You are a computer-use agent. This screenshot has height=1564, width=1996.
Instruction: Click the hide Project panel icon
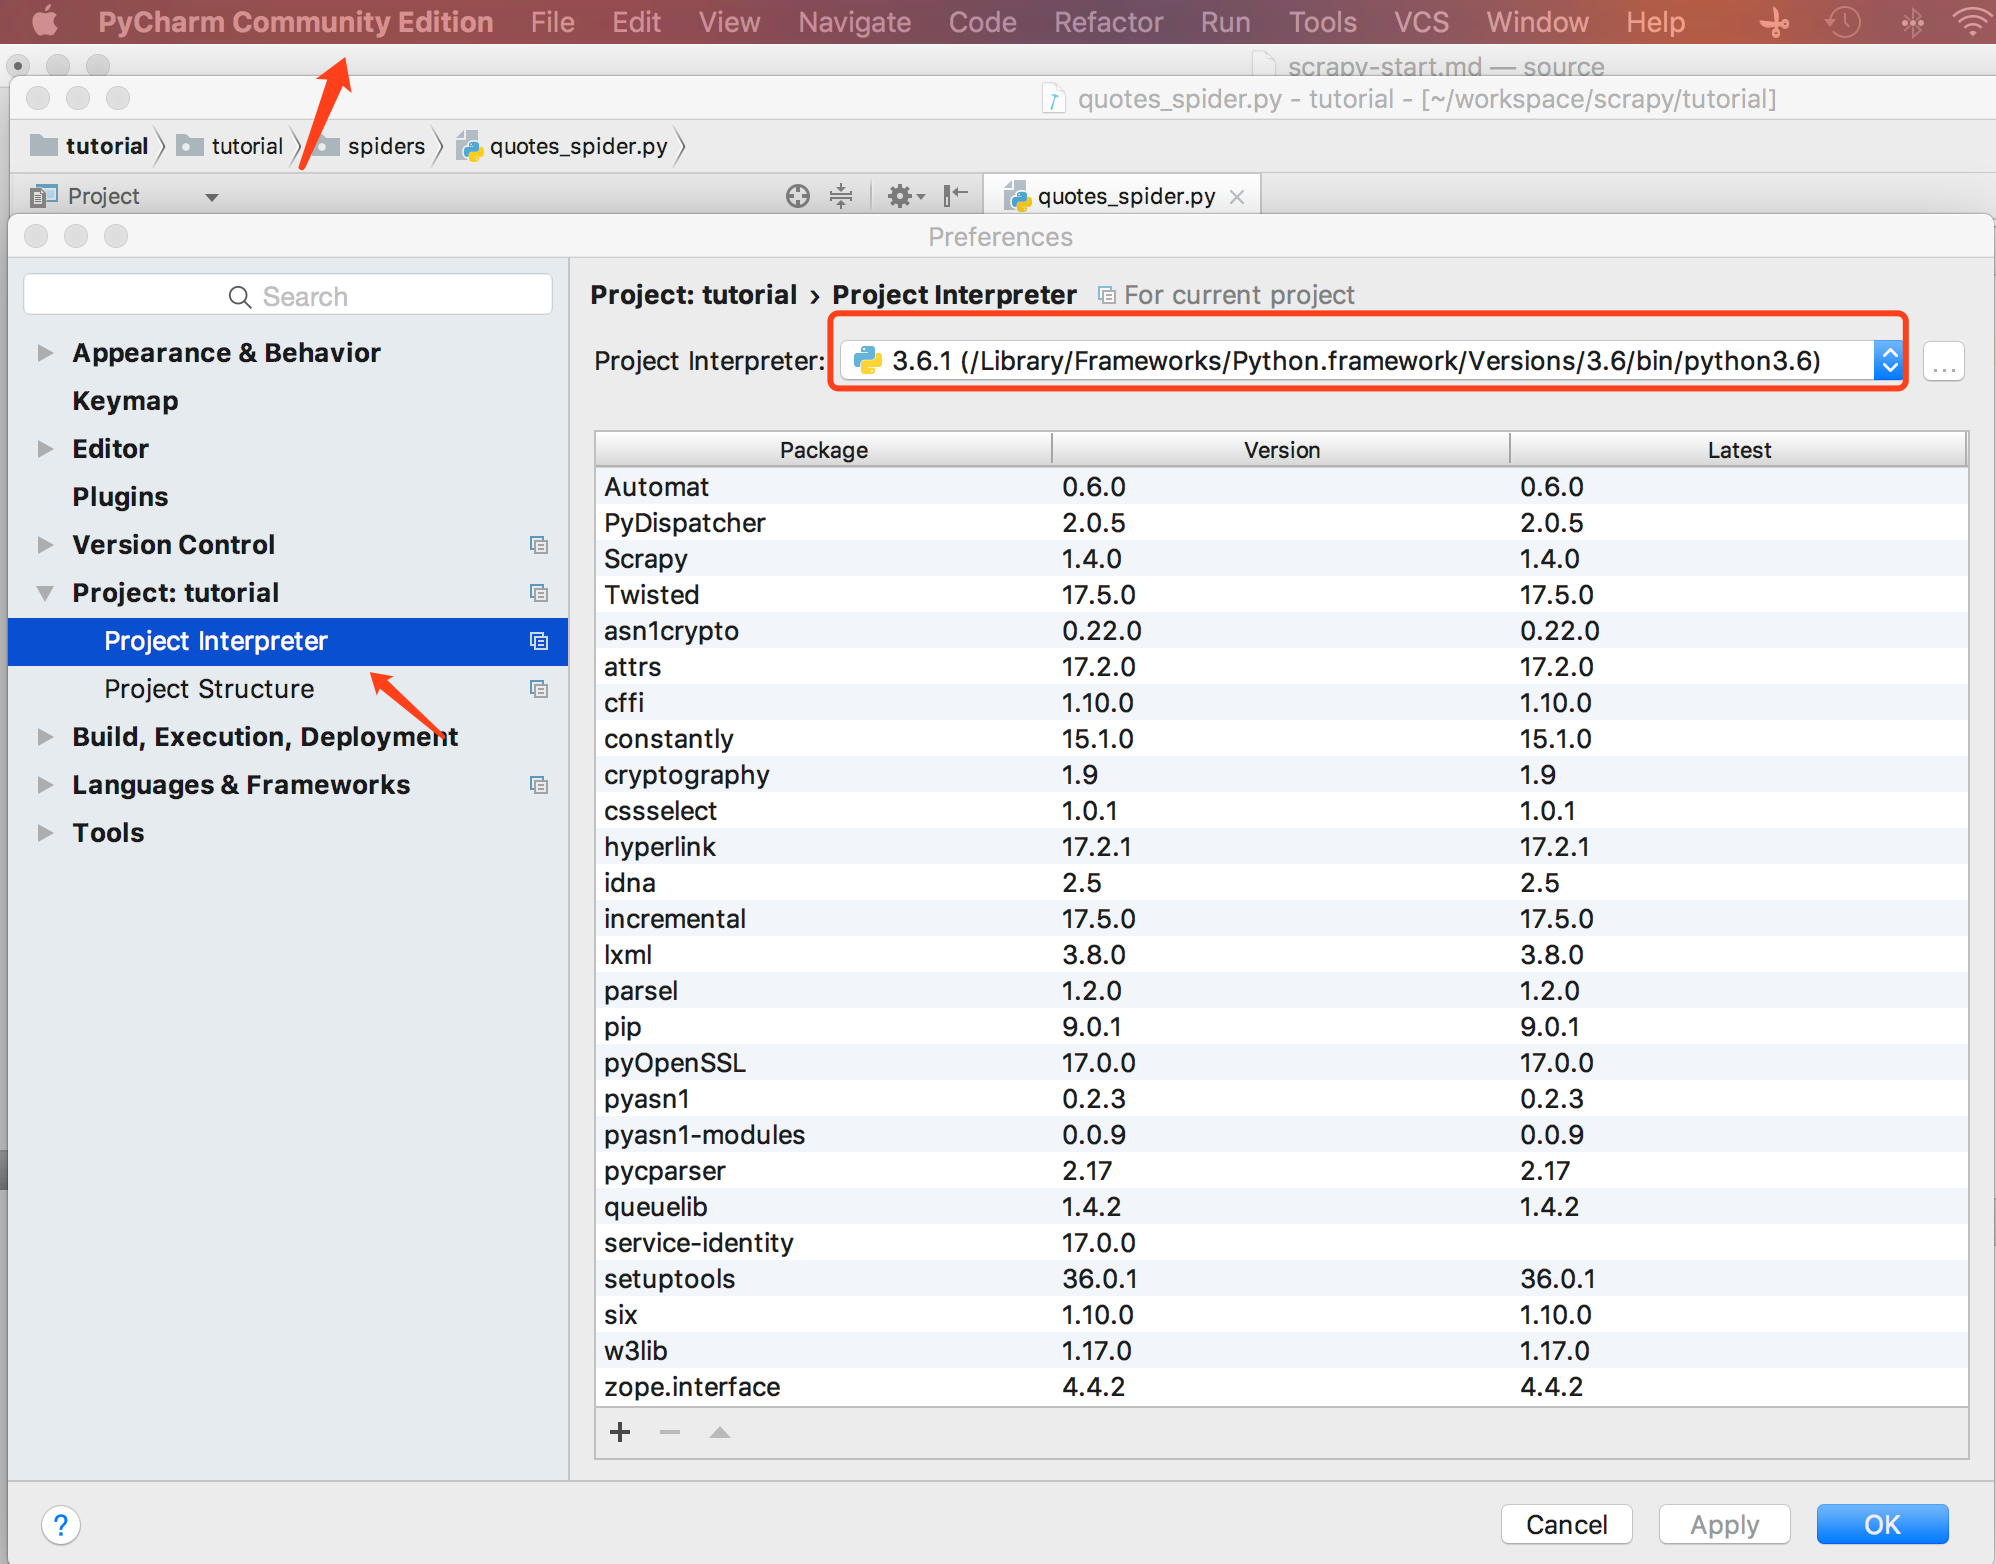(955, 194)
